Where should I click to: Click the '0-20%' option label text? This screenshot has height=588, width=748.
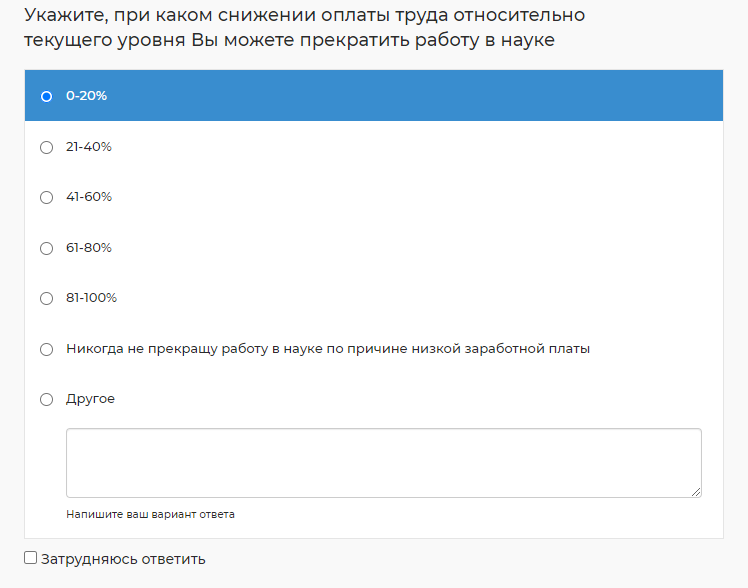86,96
